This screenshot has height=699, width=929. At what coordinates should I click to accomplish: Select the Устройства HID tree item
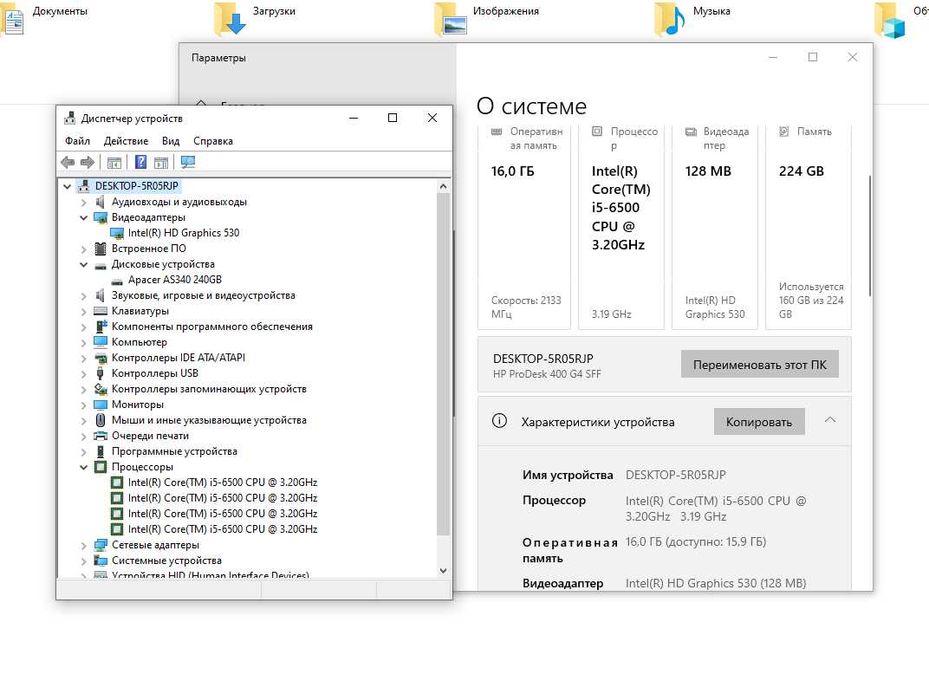pyautogui.click(x=210, y=575)
